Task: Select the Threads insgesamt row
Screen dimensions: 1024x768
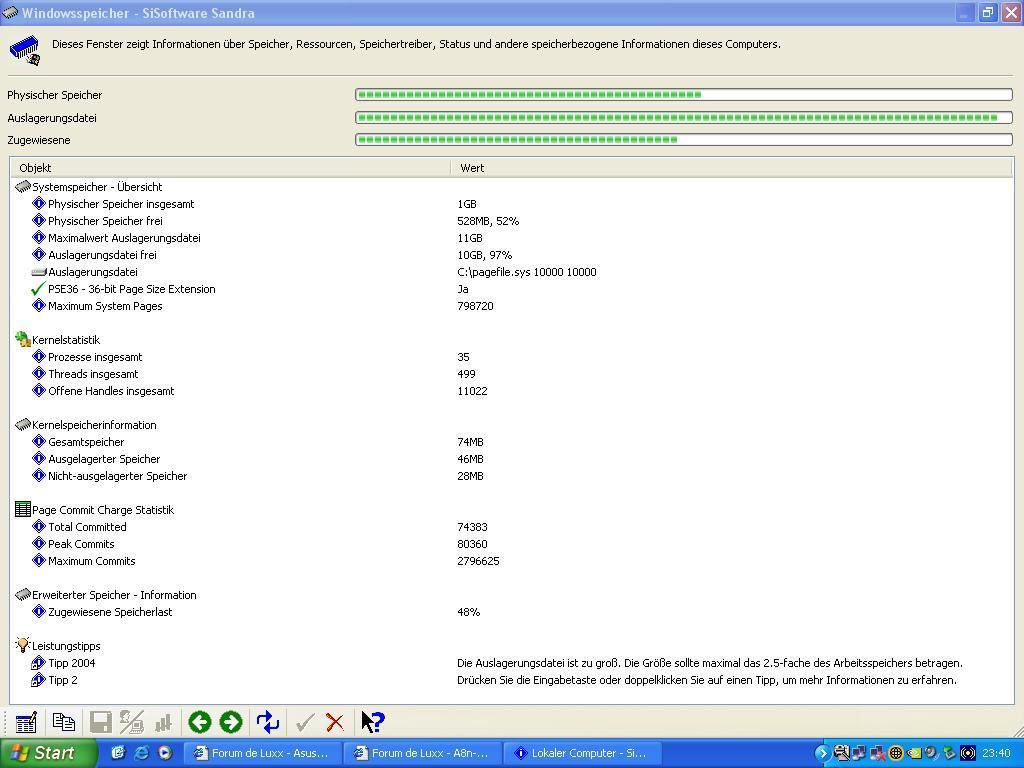Action: pos(511,374)
